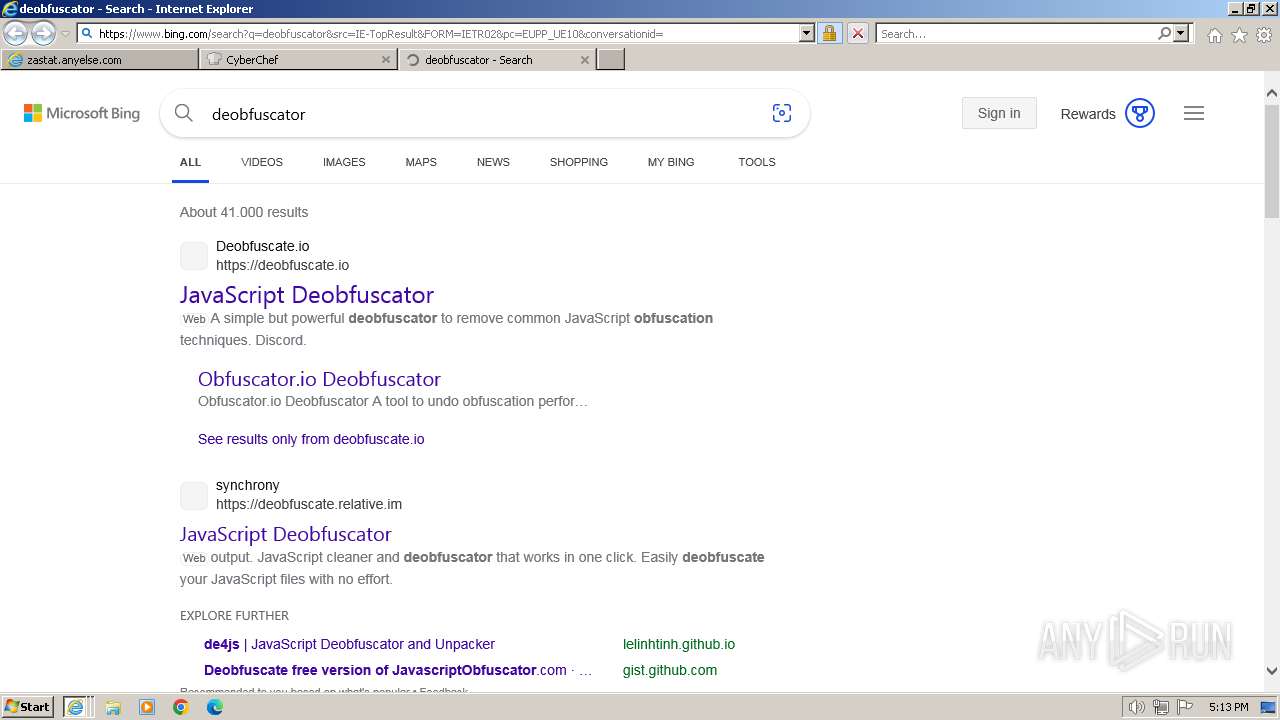Click the Rewards trophy icon
1280x720 pixels.
(1140, 113)
